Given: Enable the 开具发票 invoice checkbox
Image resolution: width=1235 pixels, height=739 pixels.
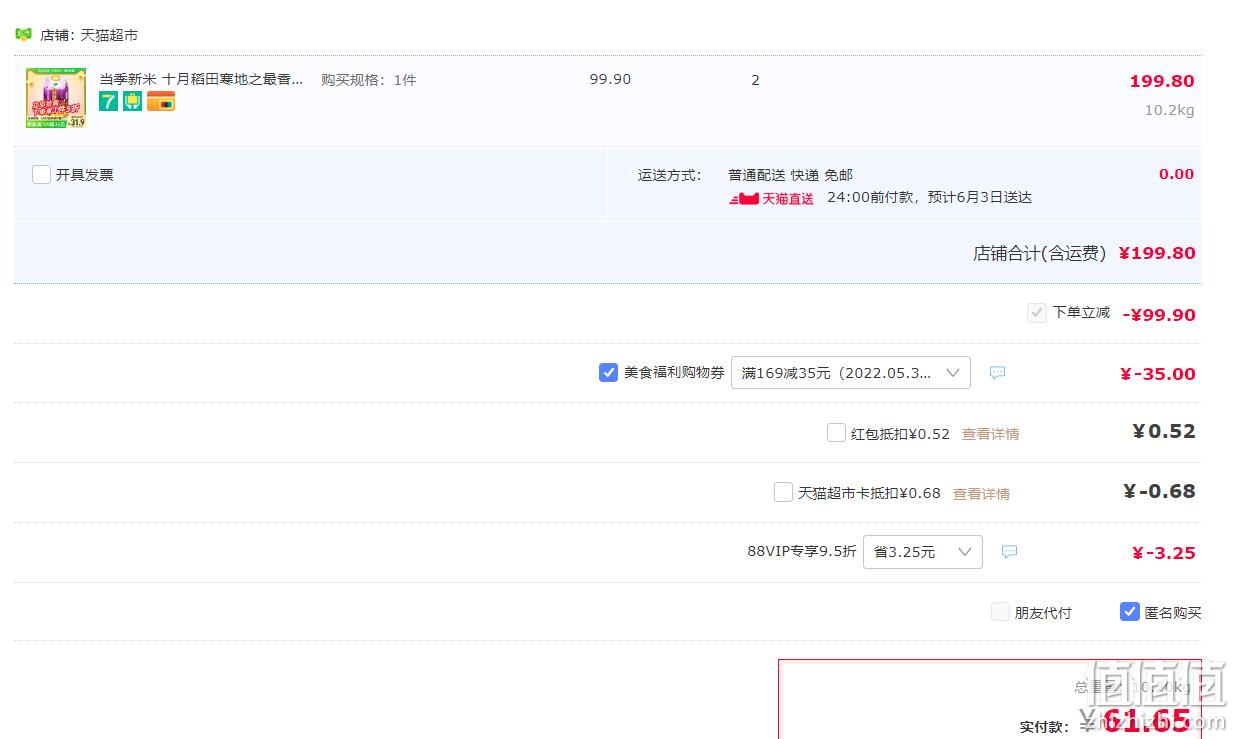Looking at the screenshot, I should 41,175.
